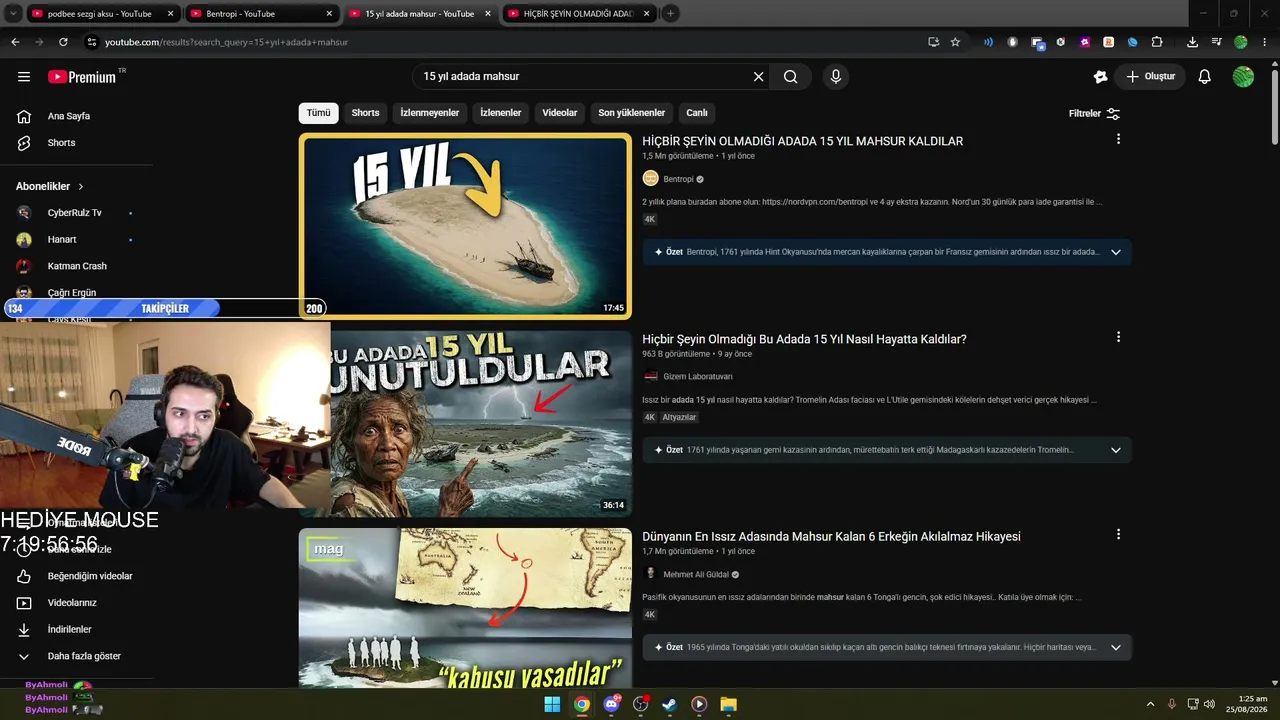
Task: Open a new Chrome tab
Action: [x=670, y=14]
